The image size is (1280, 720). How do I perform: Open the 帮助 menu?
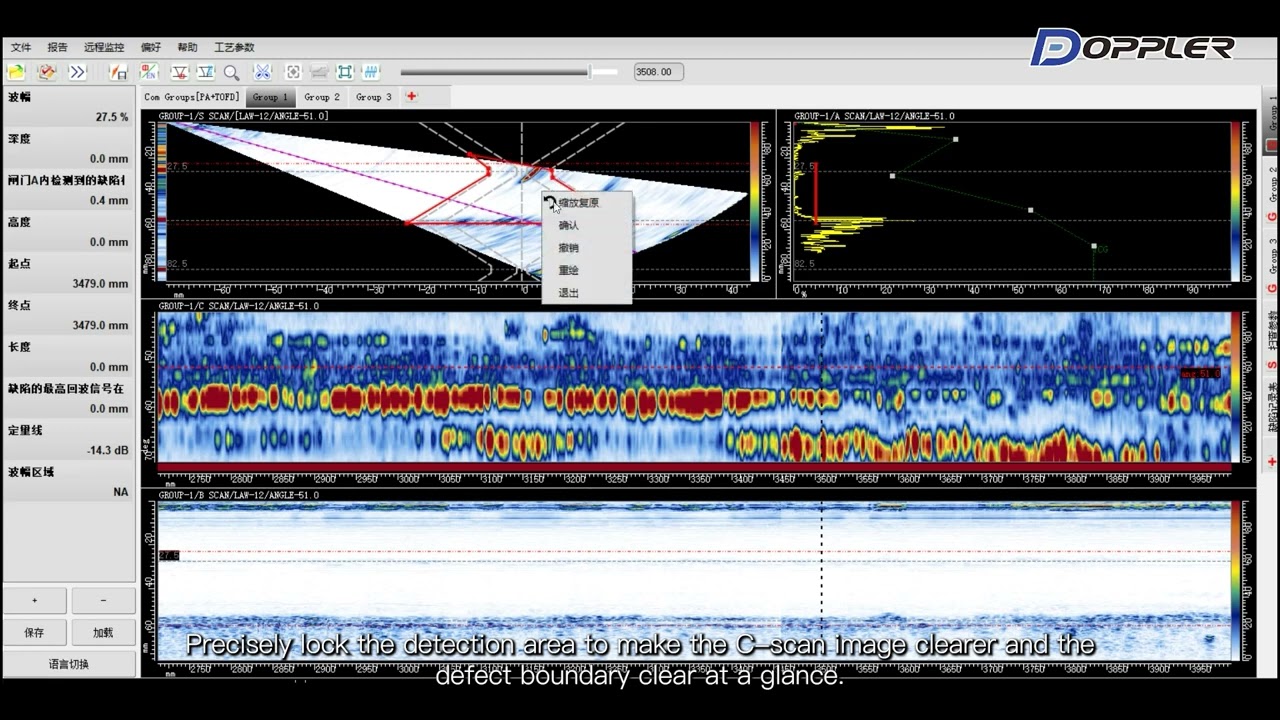coord(187,47)
